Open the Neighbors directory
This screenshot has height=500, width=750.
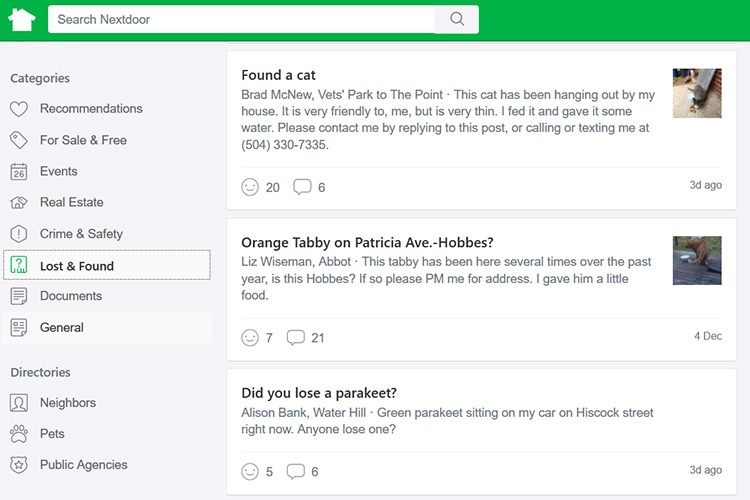point(67,403)
